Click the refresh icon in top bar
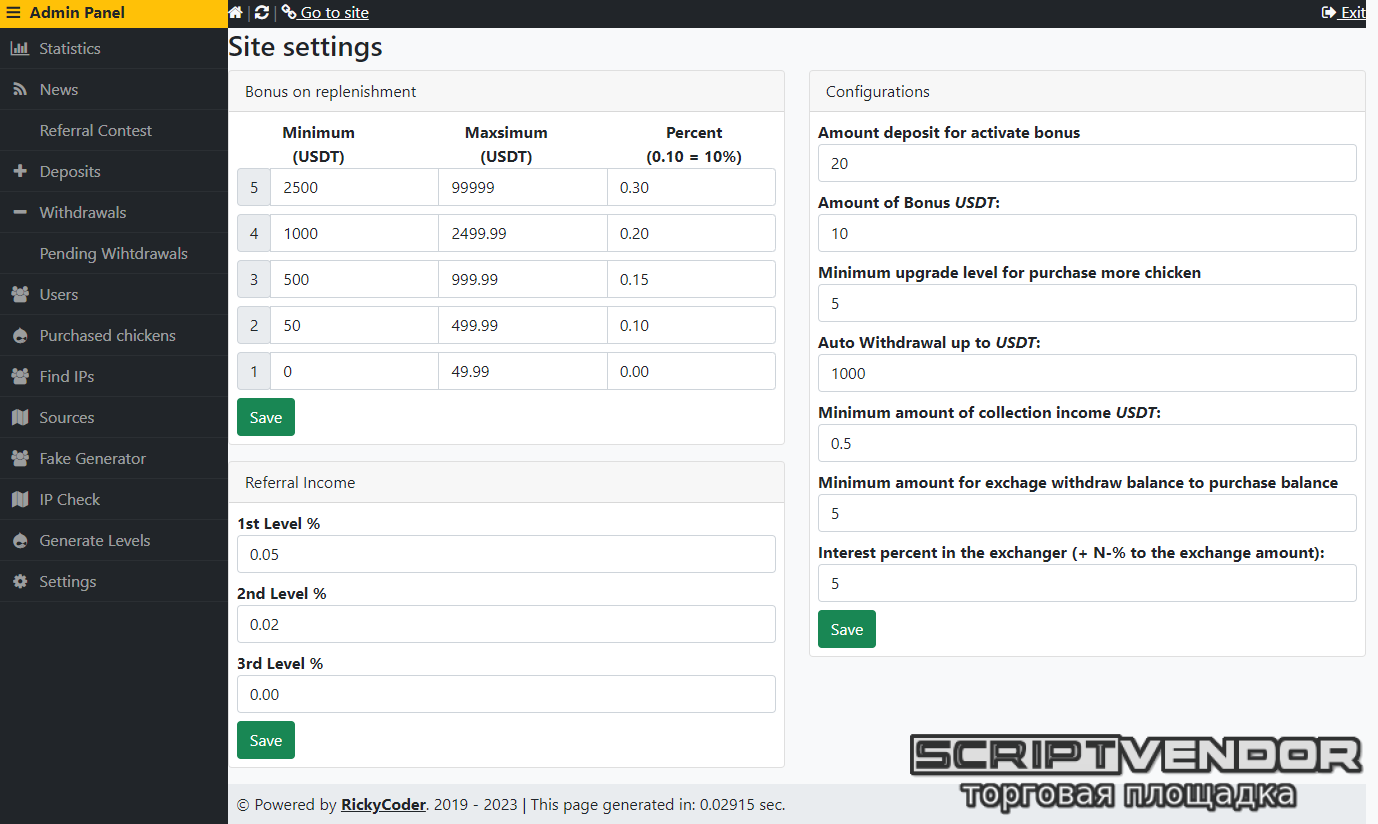Screen dimensions: 1378x824 (x=262, y=13)
